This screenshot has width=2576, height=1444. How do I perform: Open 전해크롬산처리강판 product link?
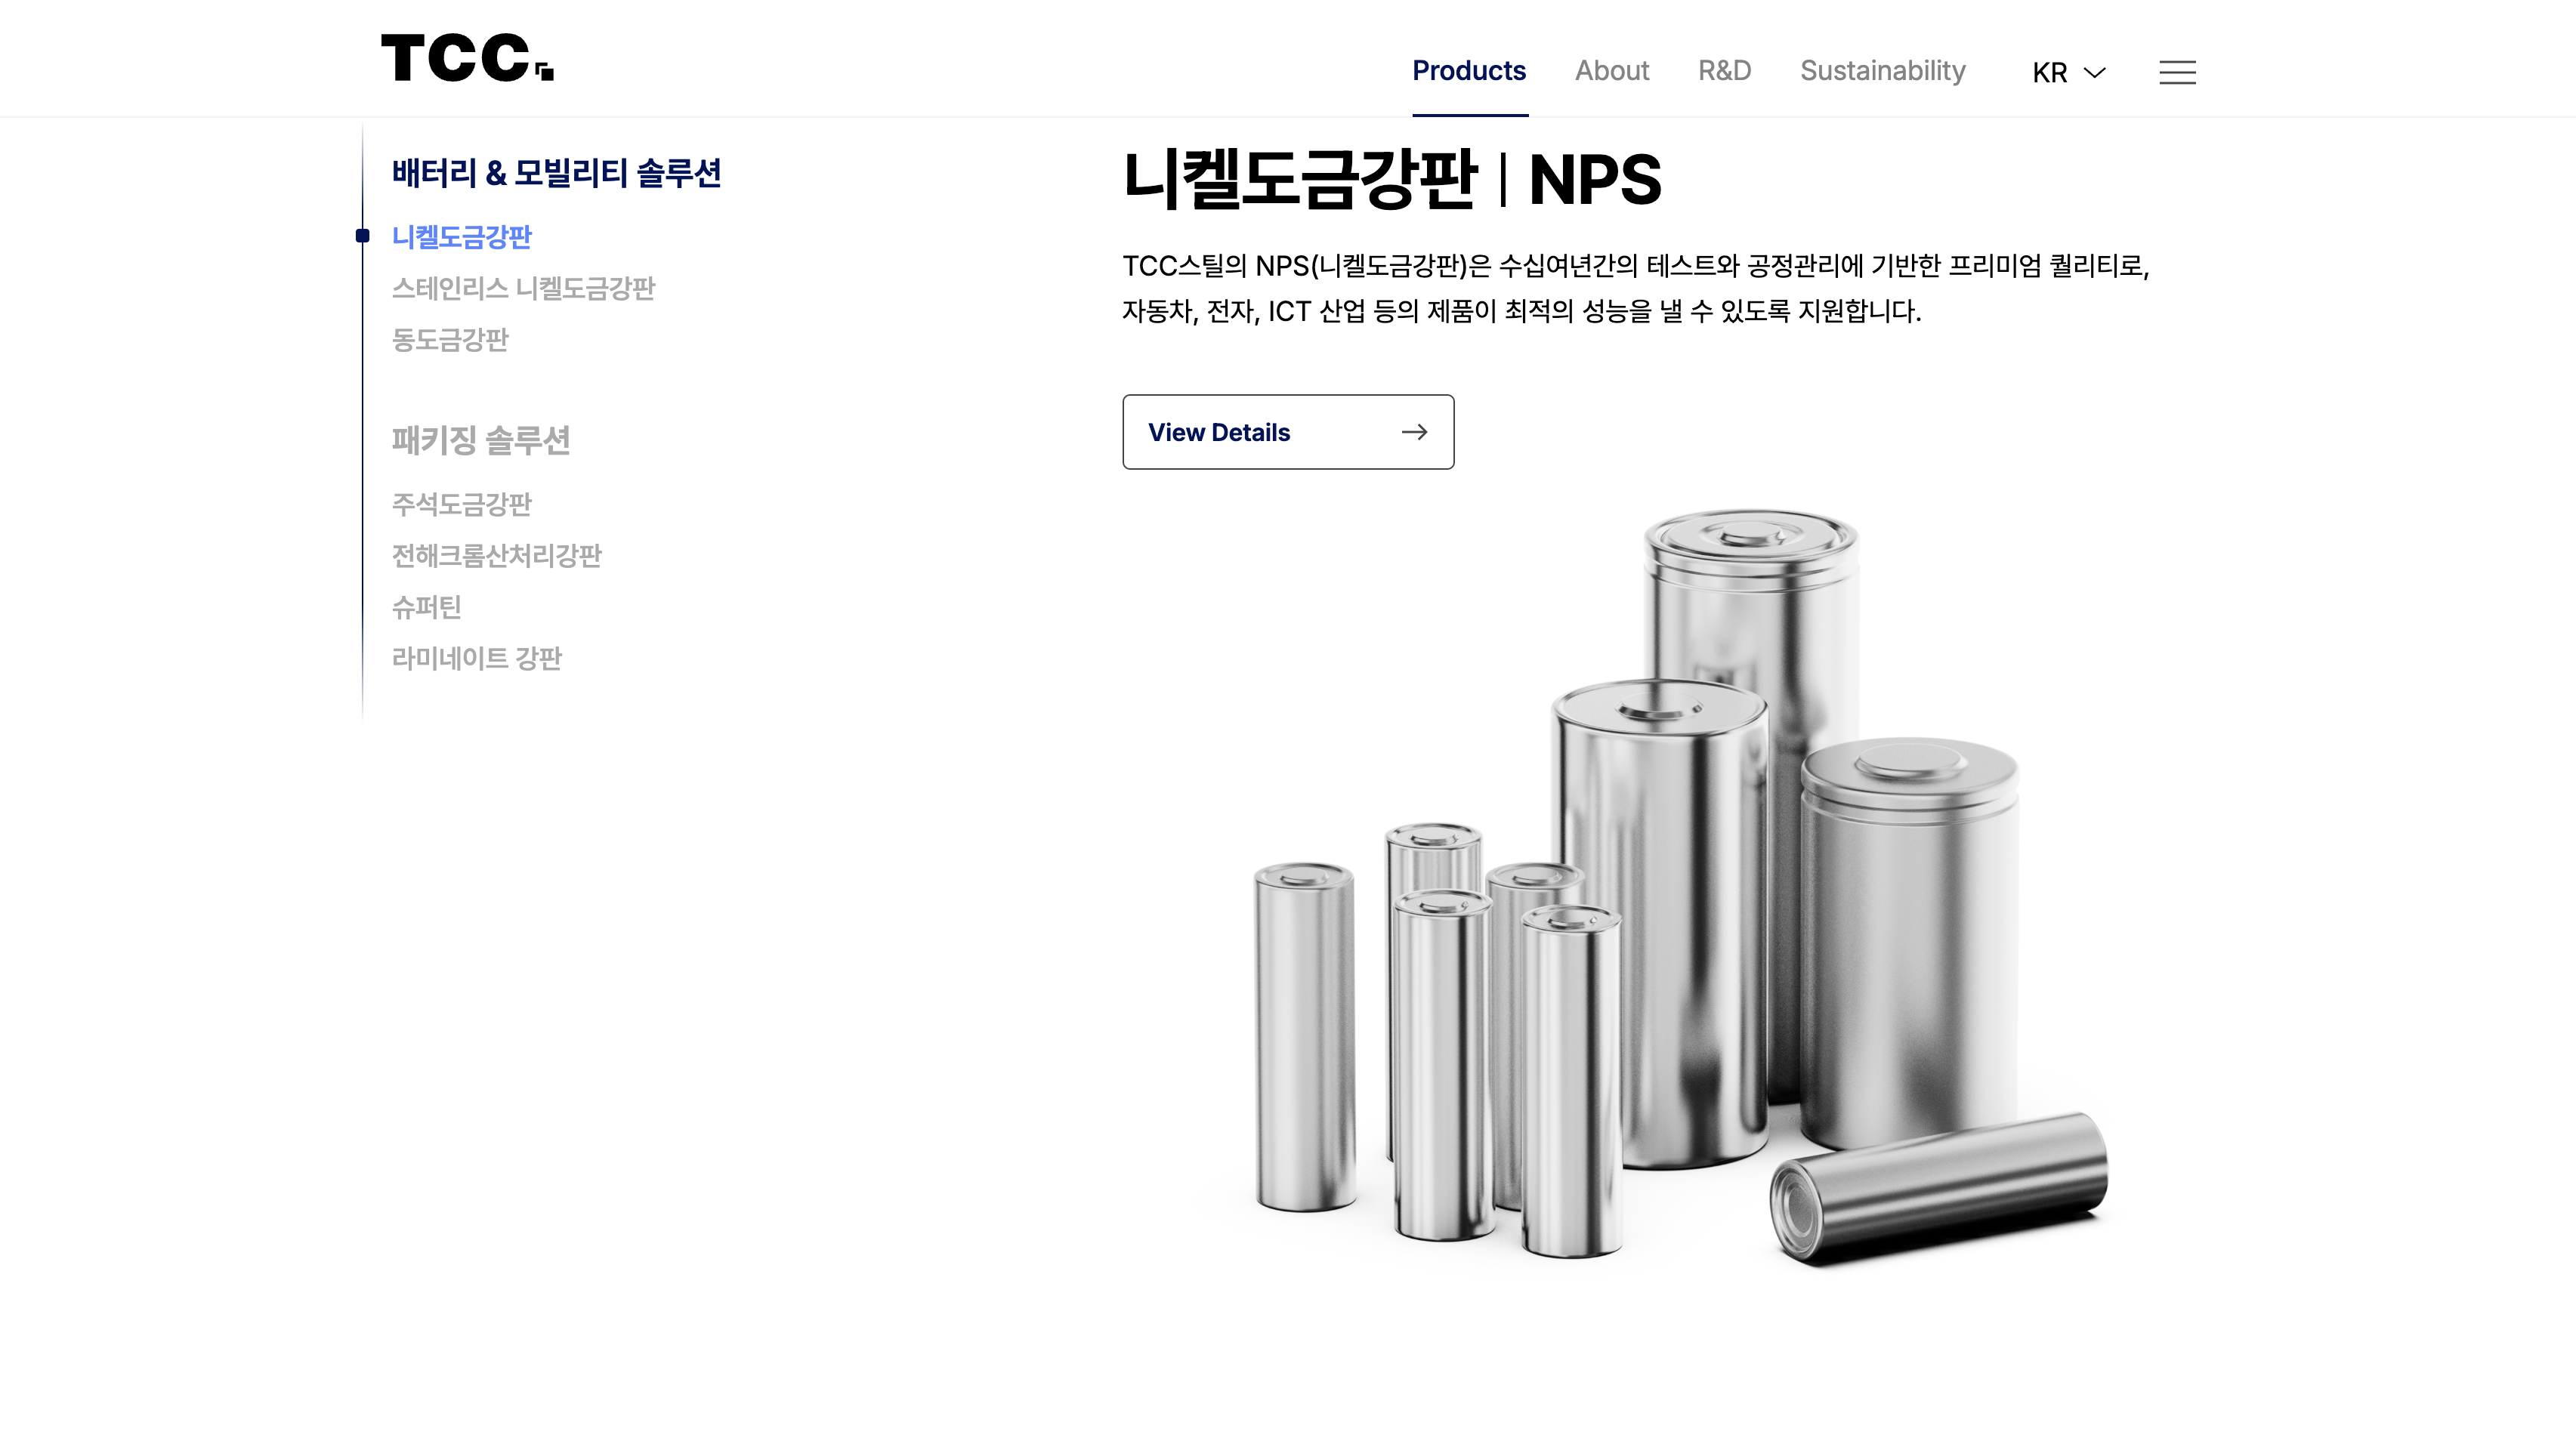pos(497,556)
